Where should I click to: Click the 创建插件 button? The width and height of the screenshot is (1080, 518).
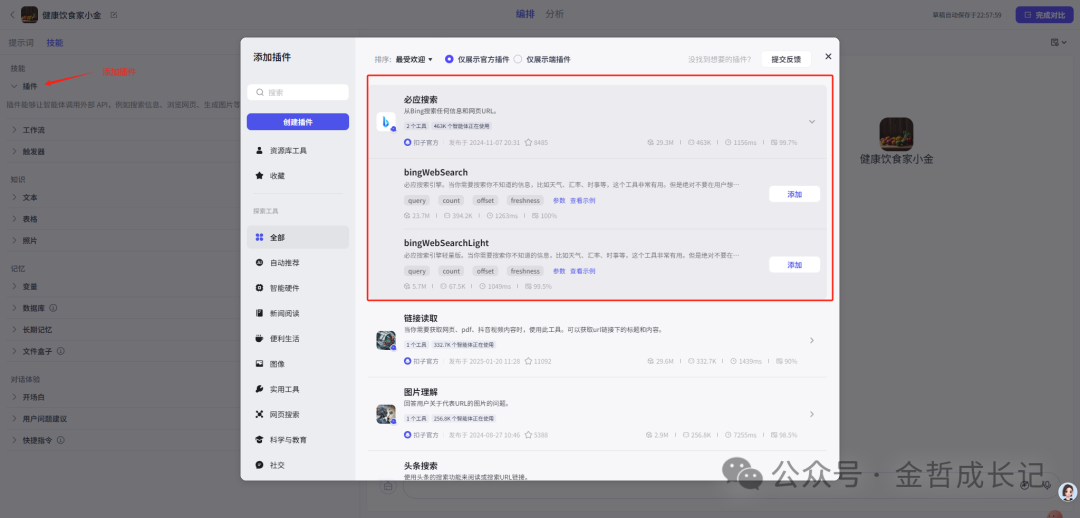[298, 122]
